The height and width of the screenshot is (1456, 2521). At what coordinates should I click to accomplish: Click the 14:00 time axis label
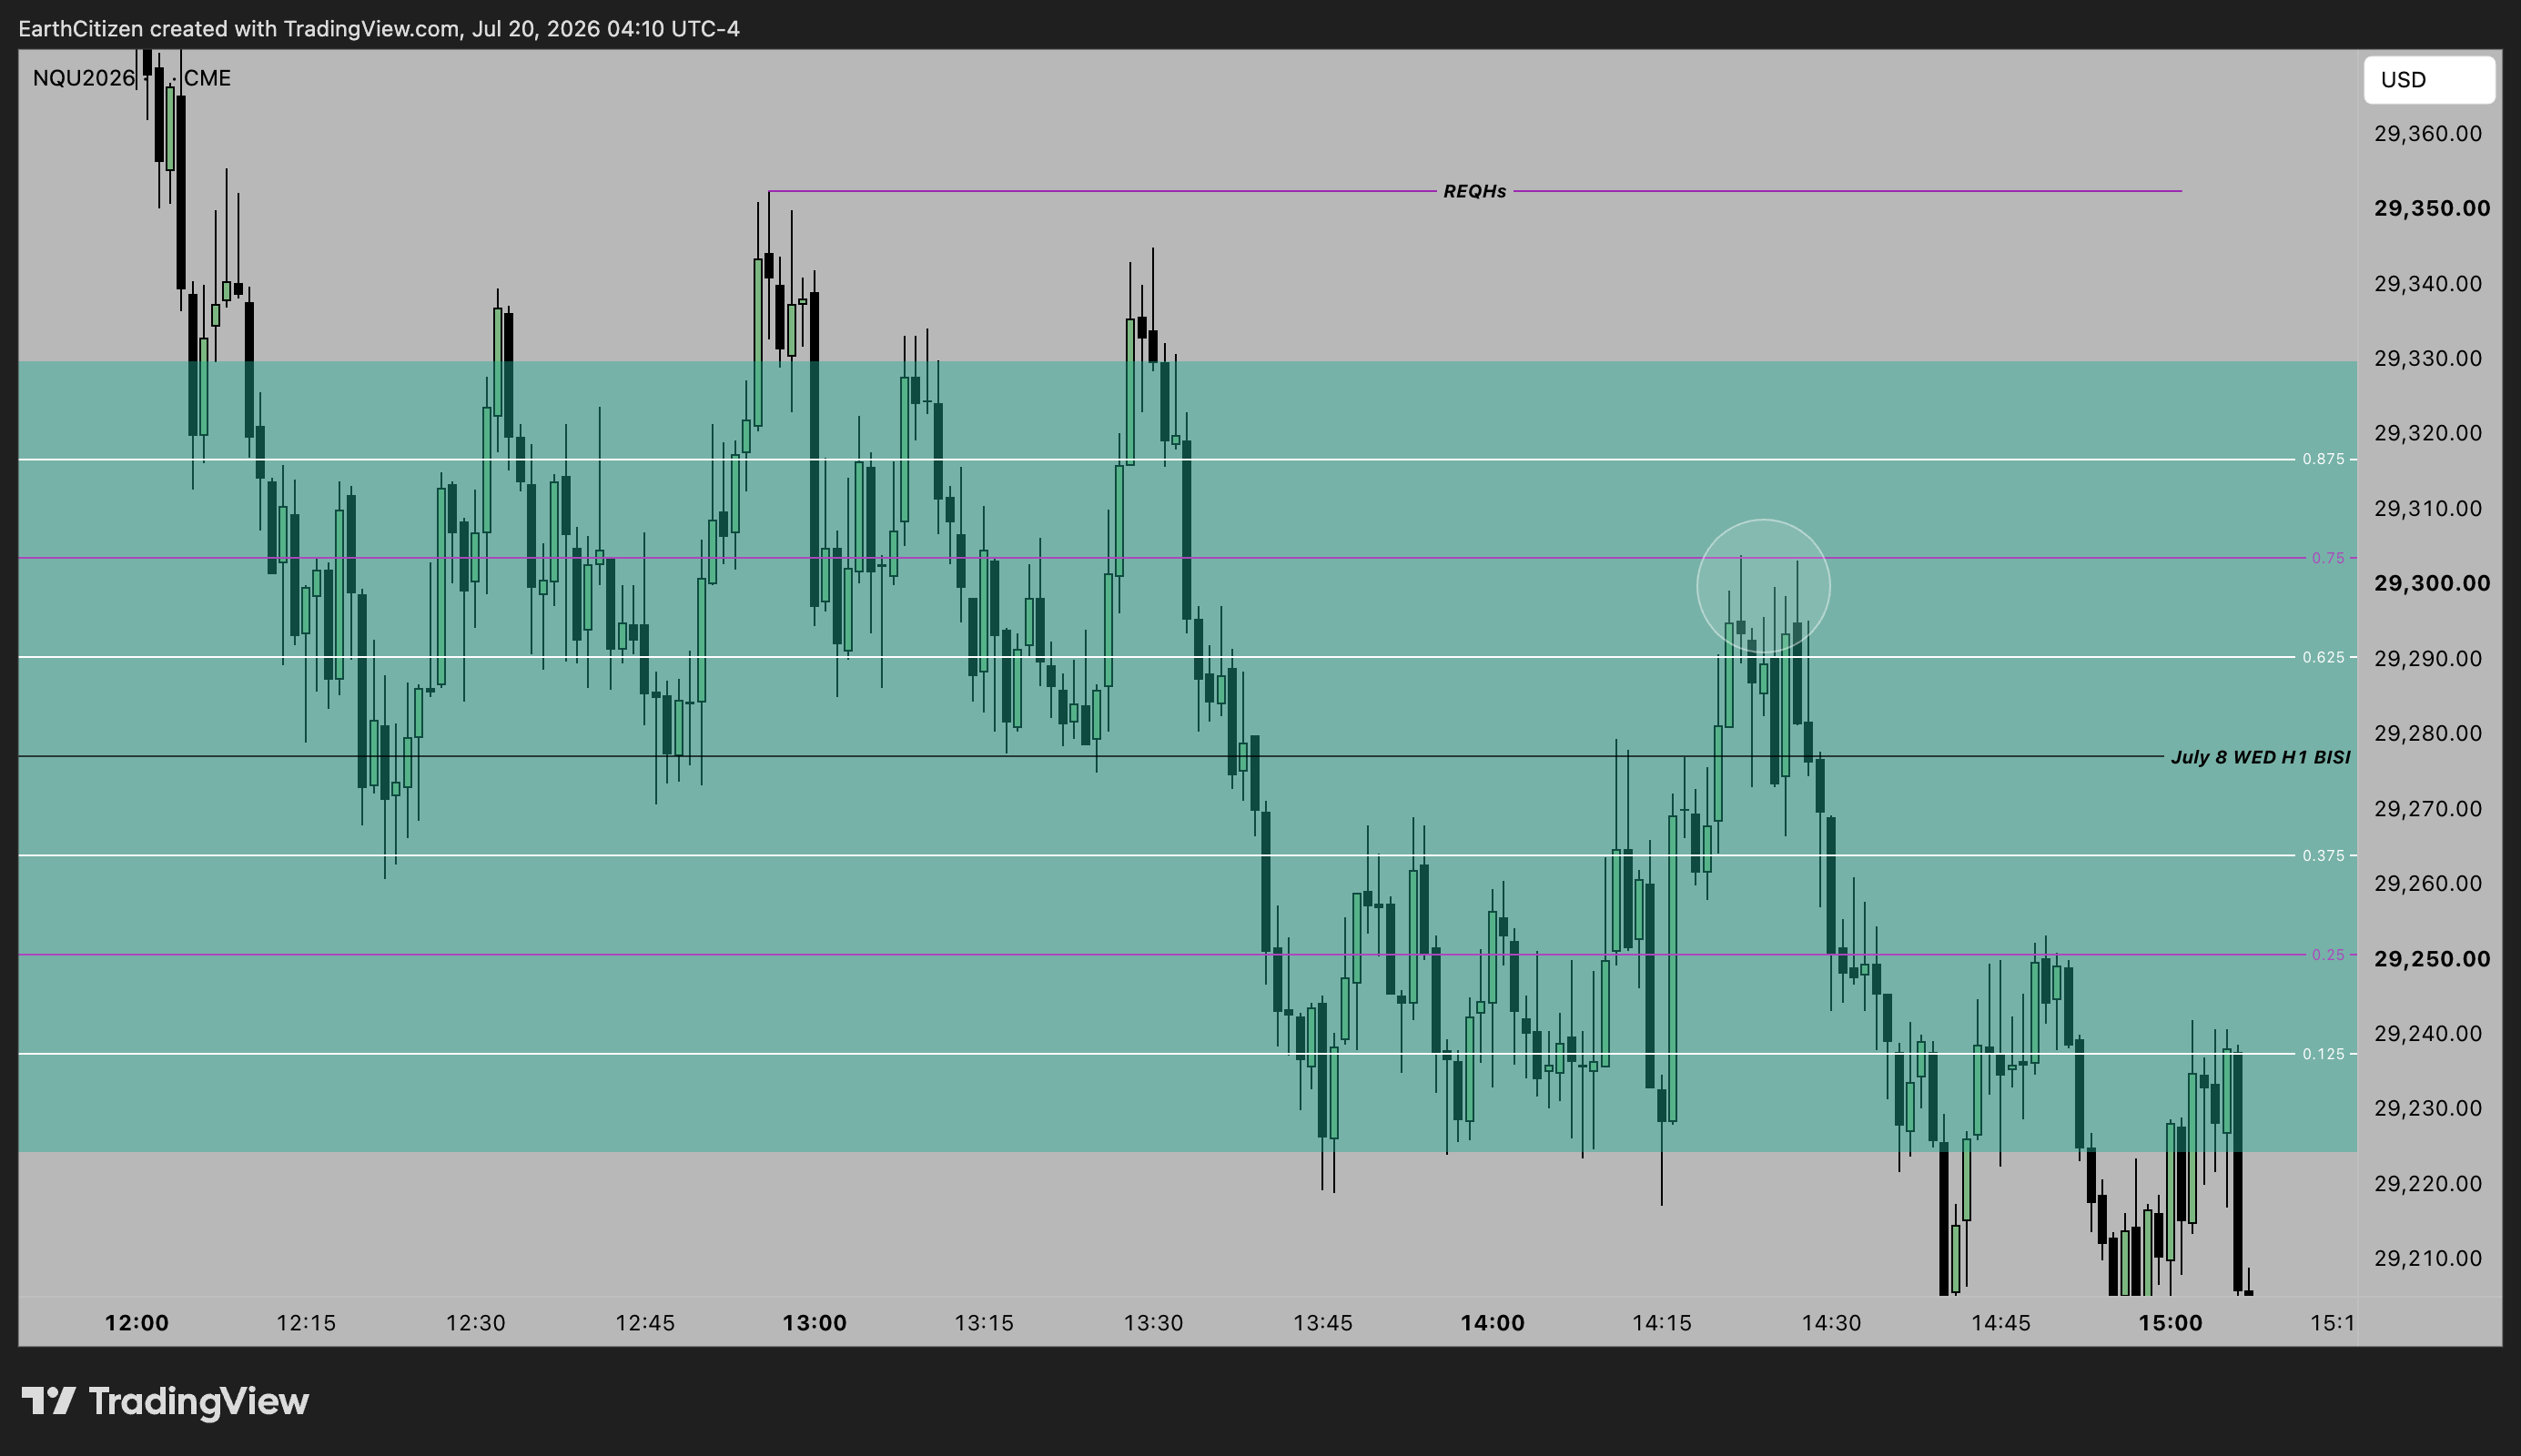[x=1492, y=1323]
